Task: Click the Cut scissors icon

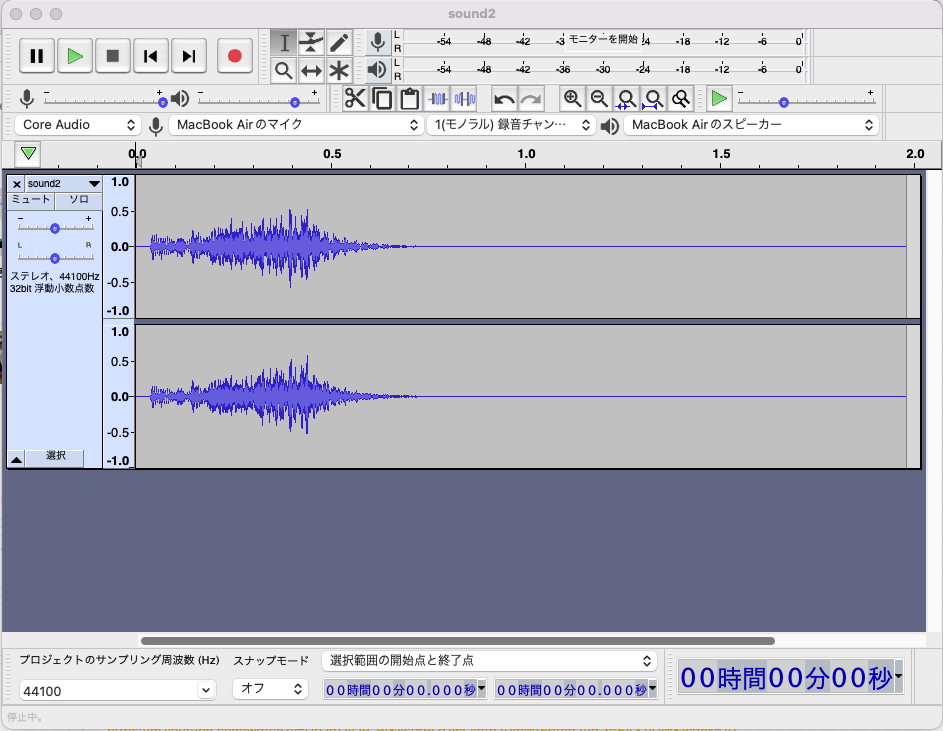Action: 354,98
